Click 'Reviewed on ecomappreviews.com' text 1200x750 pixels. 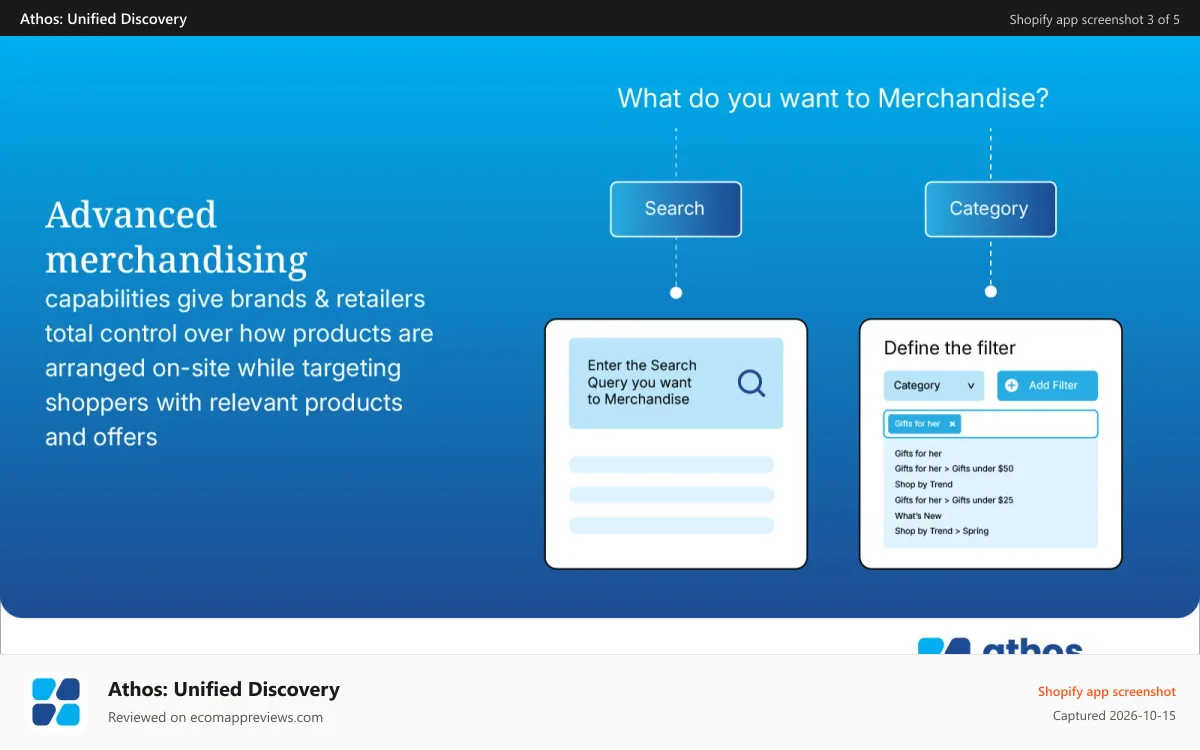(215, 717)
